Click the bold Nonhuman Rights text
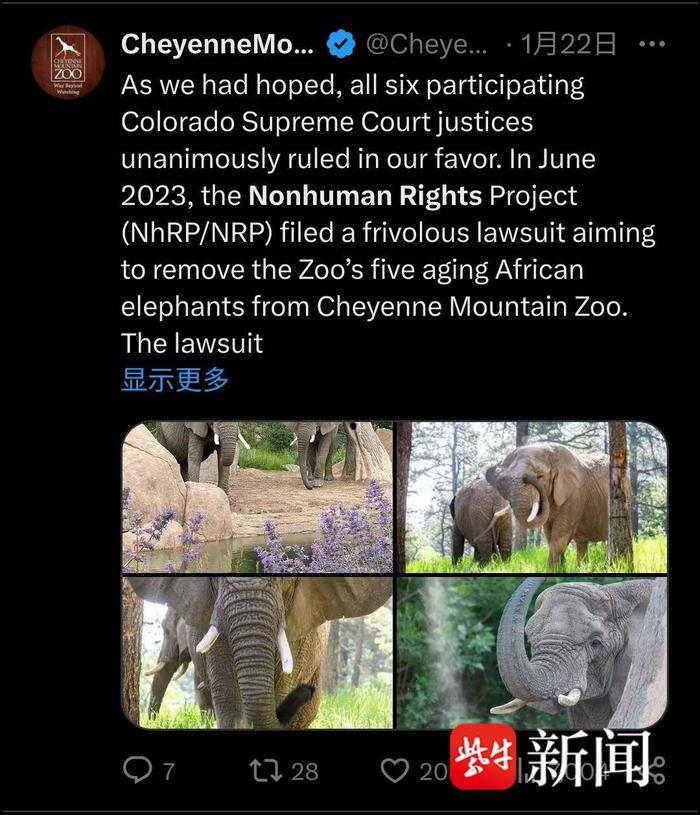The width and height of the screenshot is (700, 815). click(365, 196)
